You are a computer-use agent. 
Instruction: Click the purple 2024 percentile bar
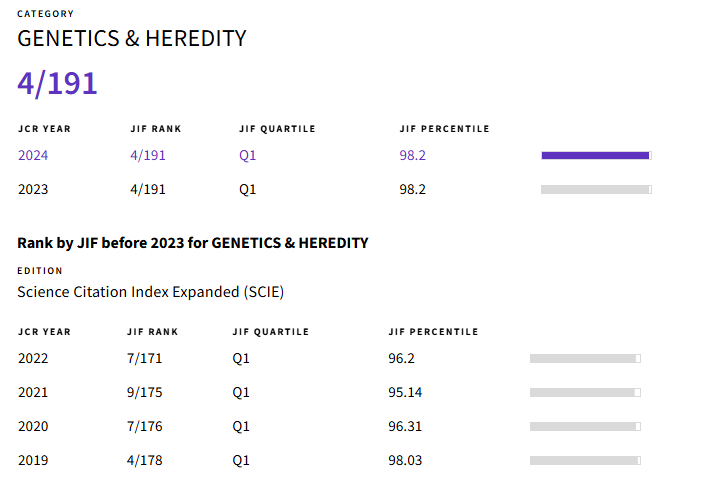pos(596,155)
